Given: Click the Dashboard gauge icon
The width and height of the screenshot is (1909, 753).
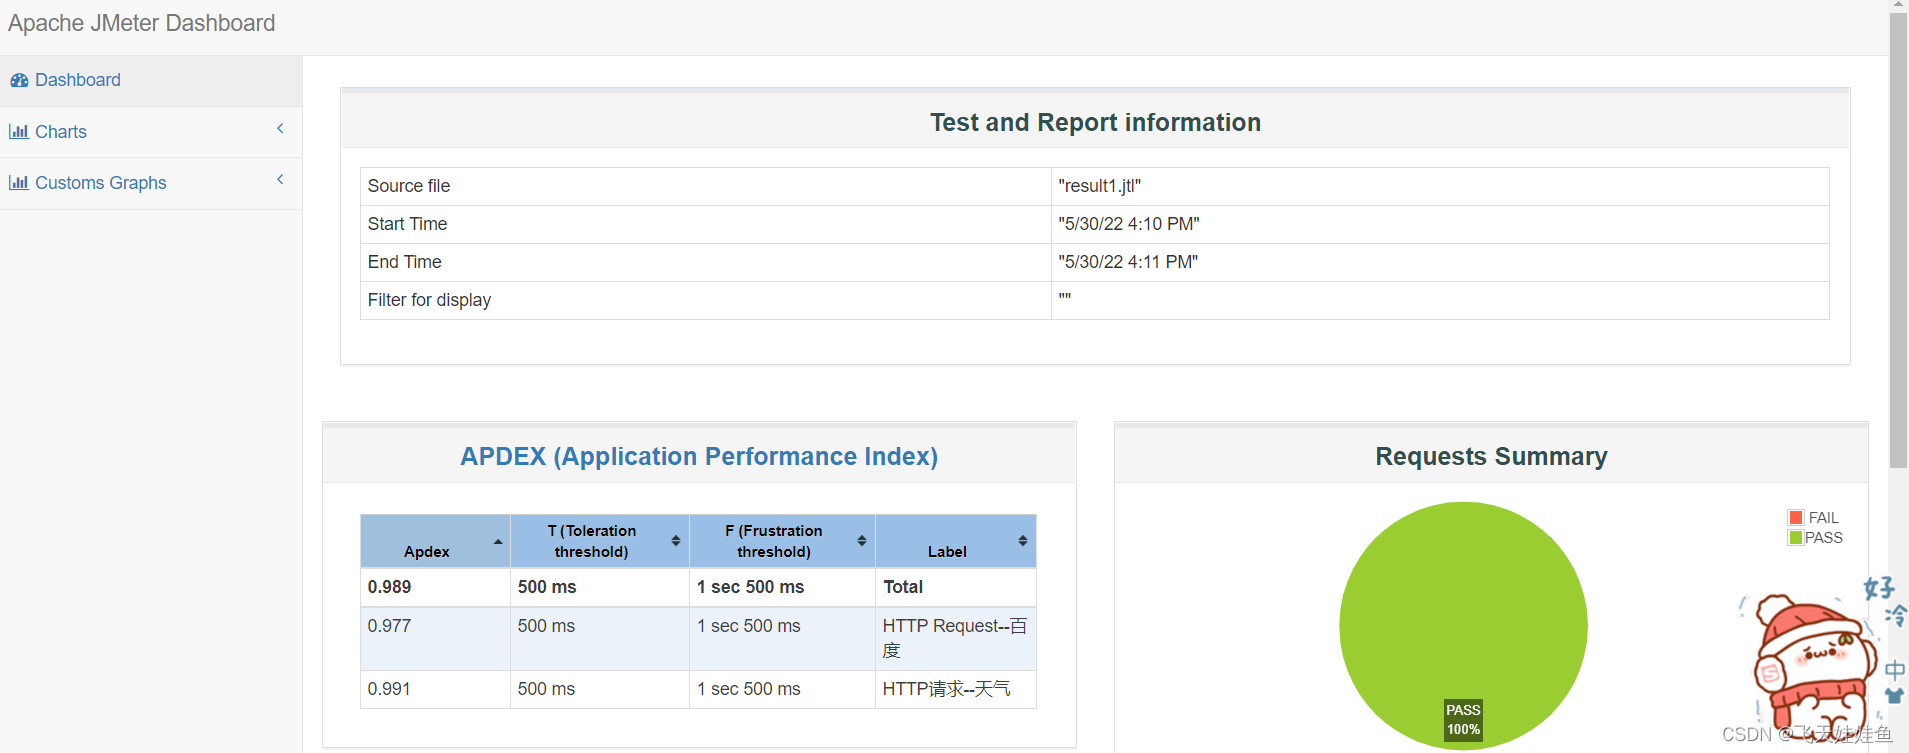Looking at the screenshot, I should [x=19, y=80].
